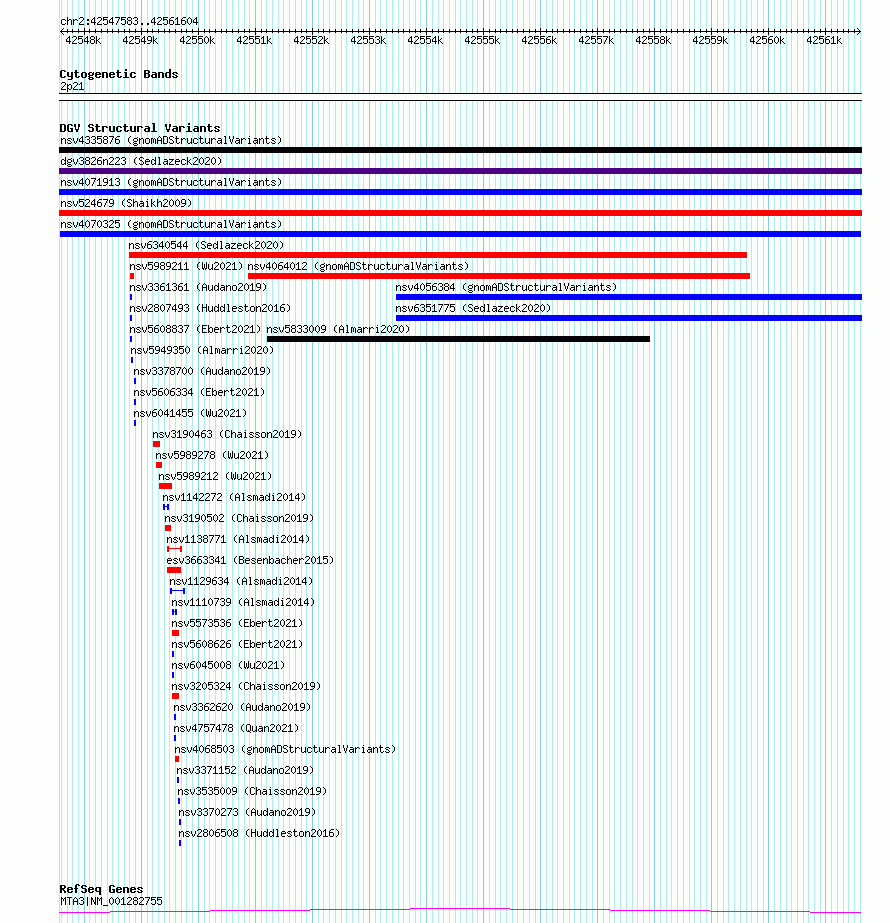The width and height of the screenshot is (890, 923).
Task: Click the nsv3190463 (Chaisson2019) label
Action: (227, 434)
